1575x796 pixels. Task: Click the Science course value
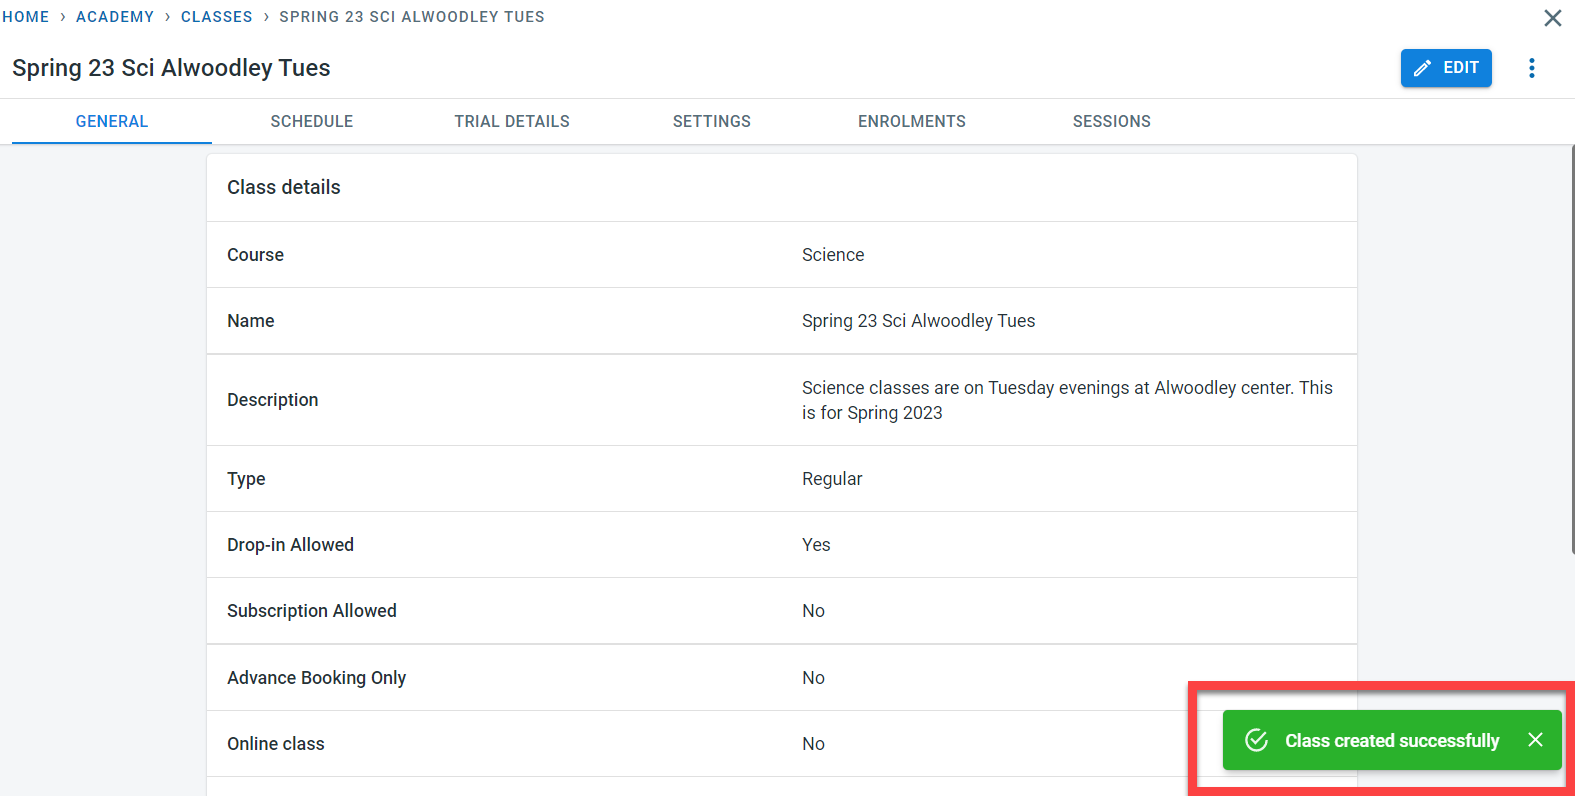[832, 255]
